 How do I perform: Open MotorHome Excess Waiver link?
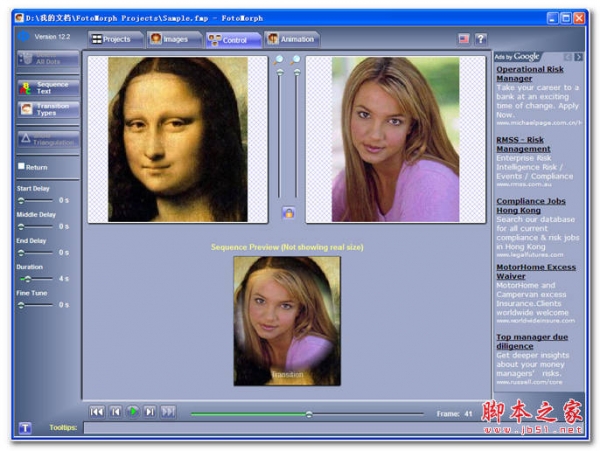[536, 272]
